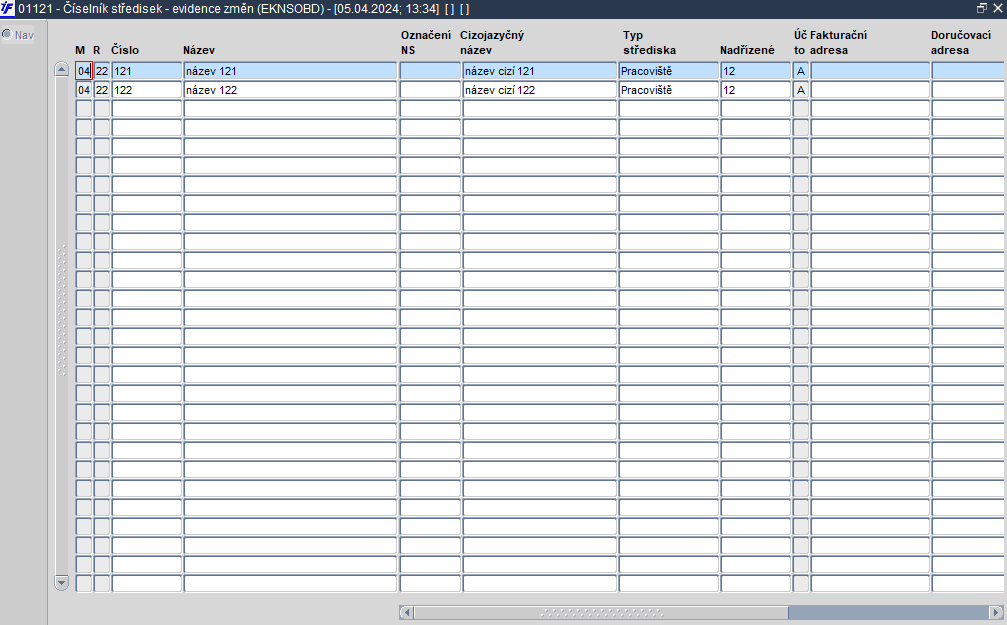1007x625 pixels.
Task: Click the Doručovací adresa field of row 121
Action: click(969, 71)
